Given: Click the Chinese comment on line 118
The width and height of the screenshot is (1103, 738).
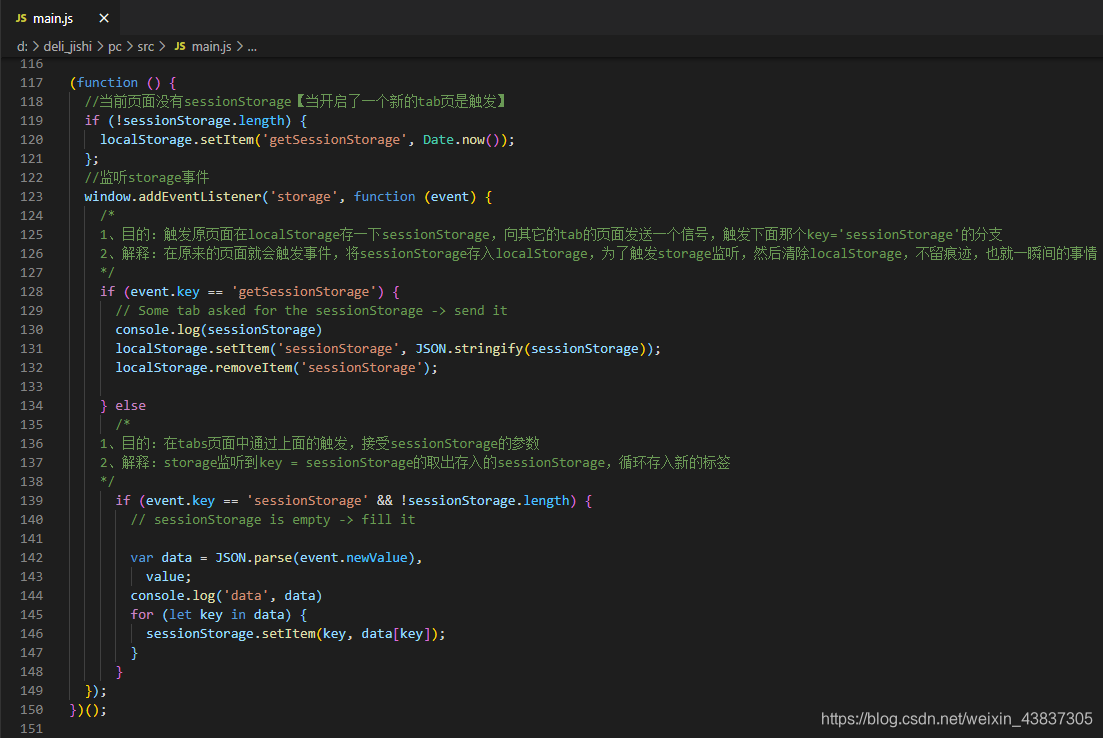Looking at the screenshot, I should click(x=295, y=101).
